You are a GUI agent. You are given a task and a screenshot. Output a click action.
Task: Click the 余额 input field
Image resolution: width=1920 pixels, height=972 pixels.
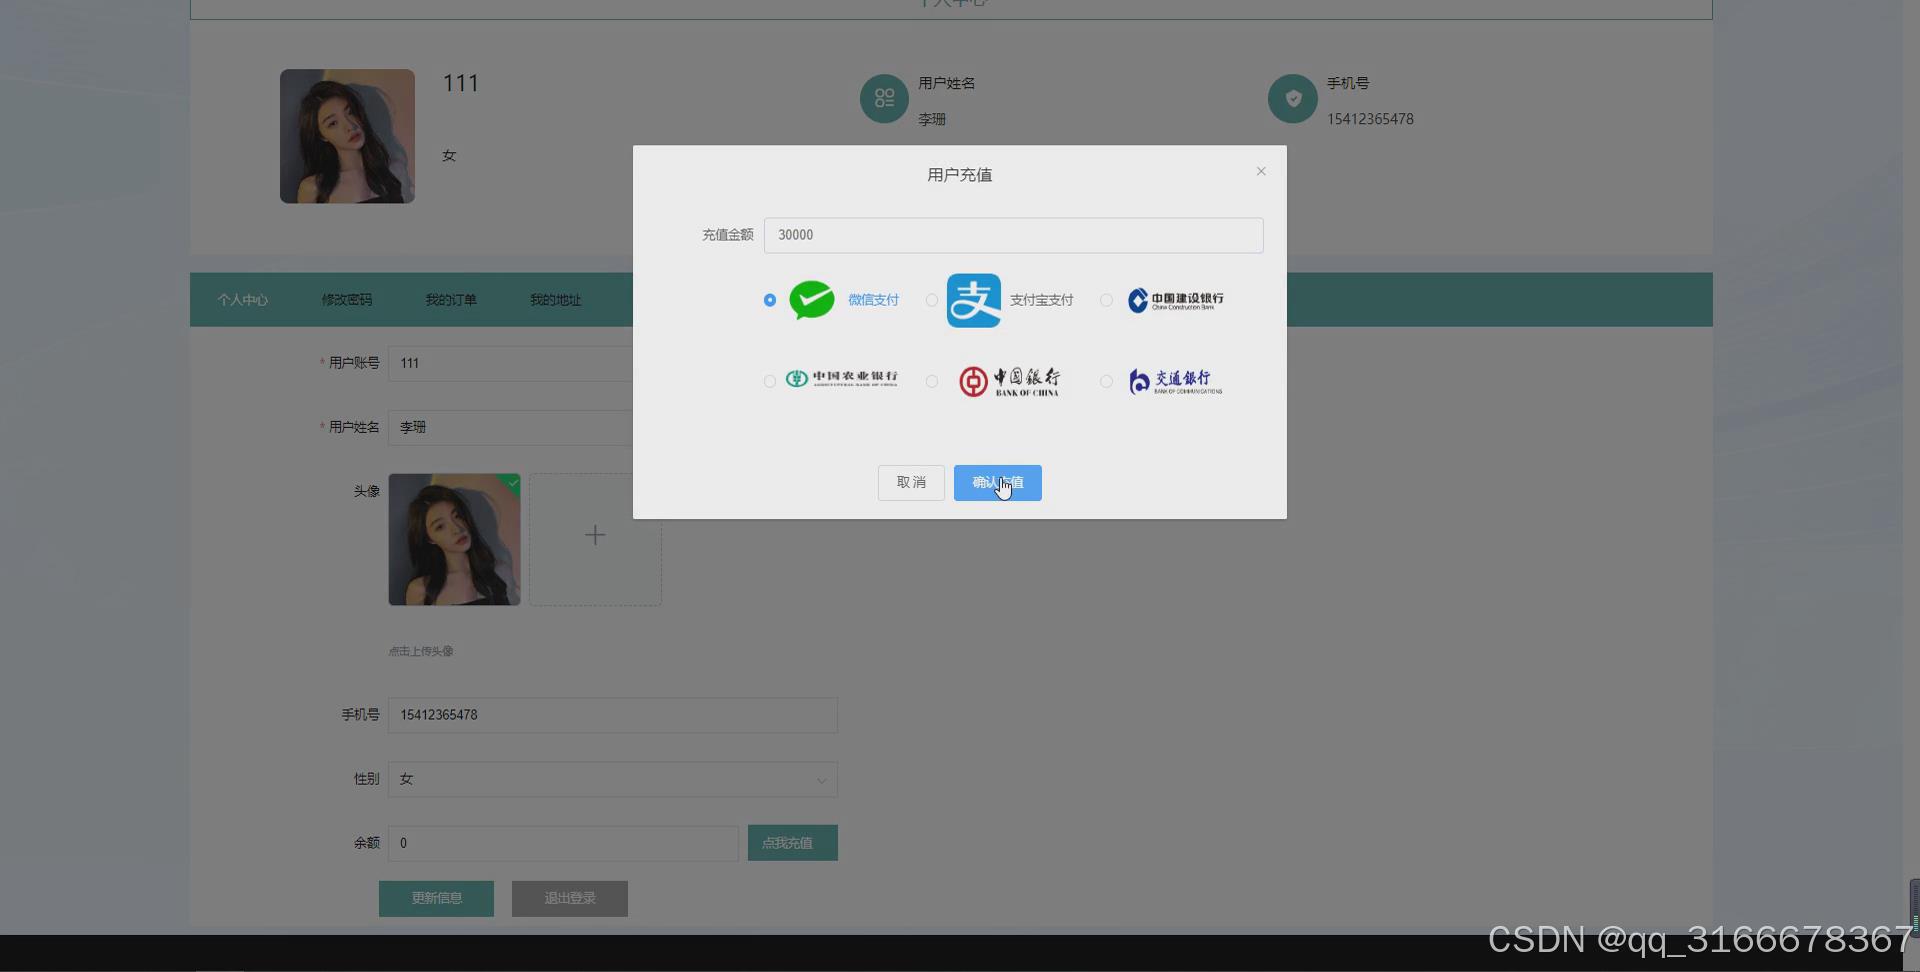(x=563, y=843)
